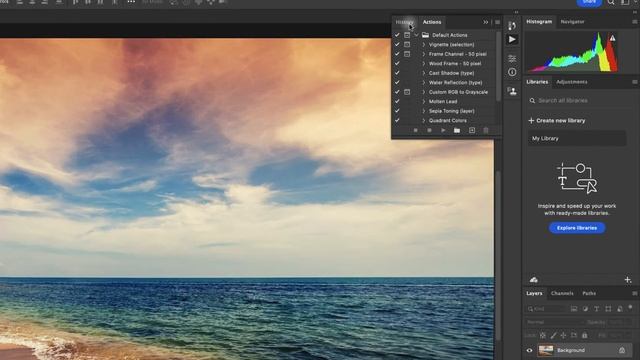Open the Properties panel dock icon

(512, 58)
